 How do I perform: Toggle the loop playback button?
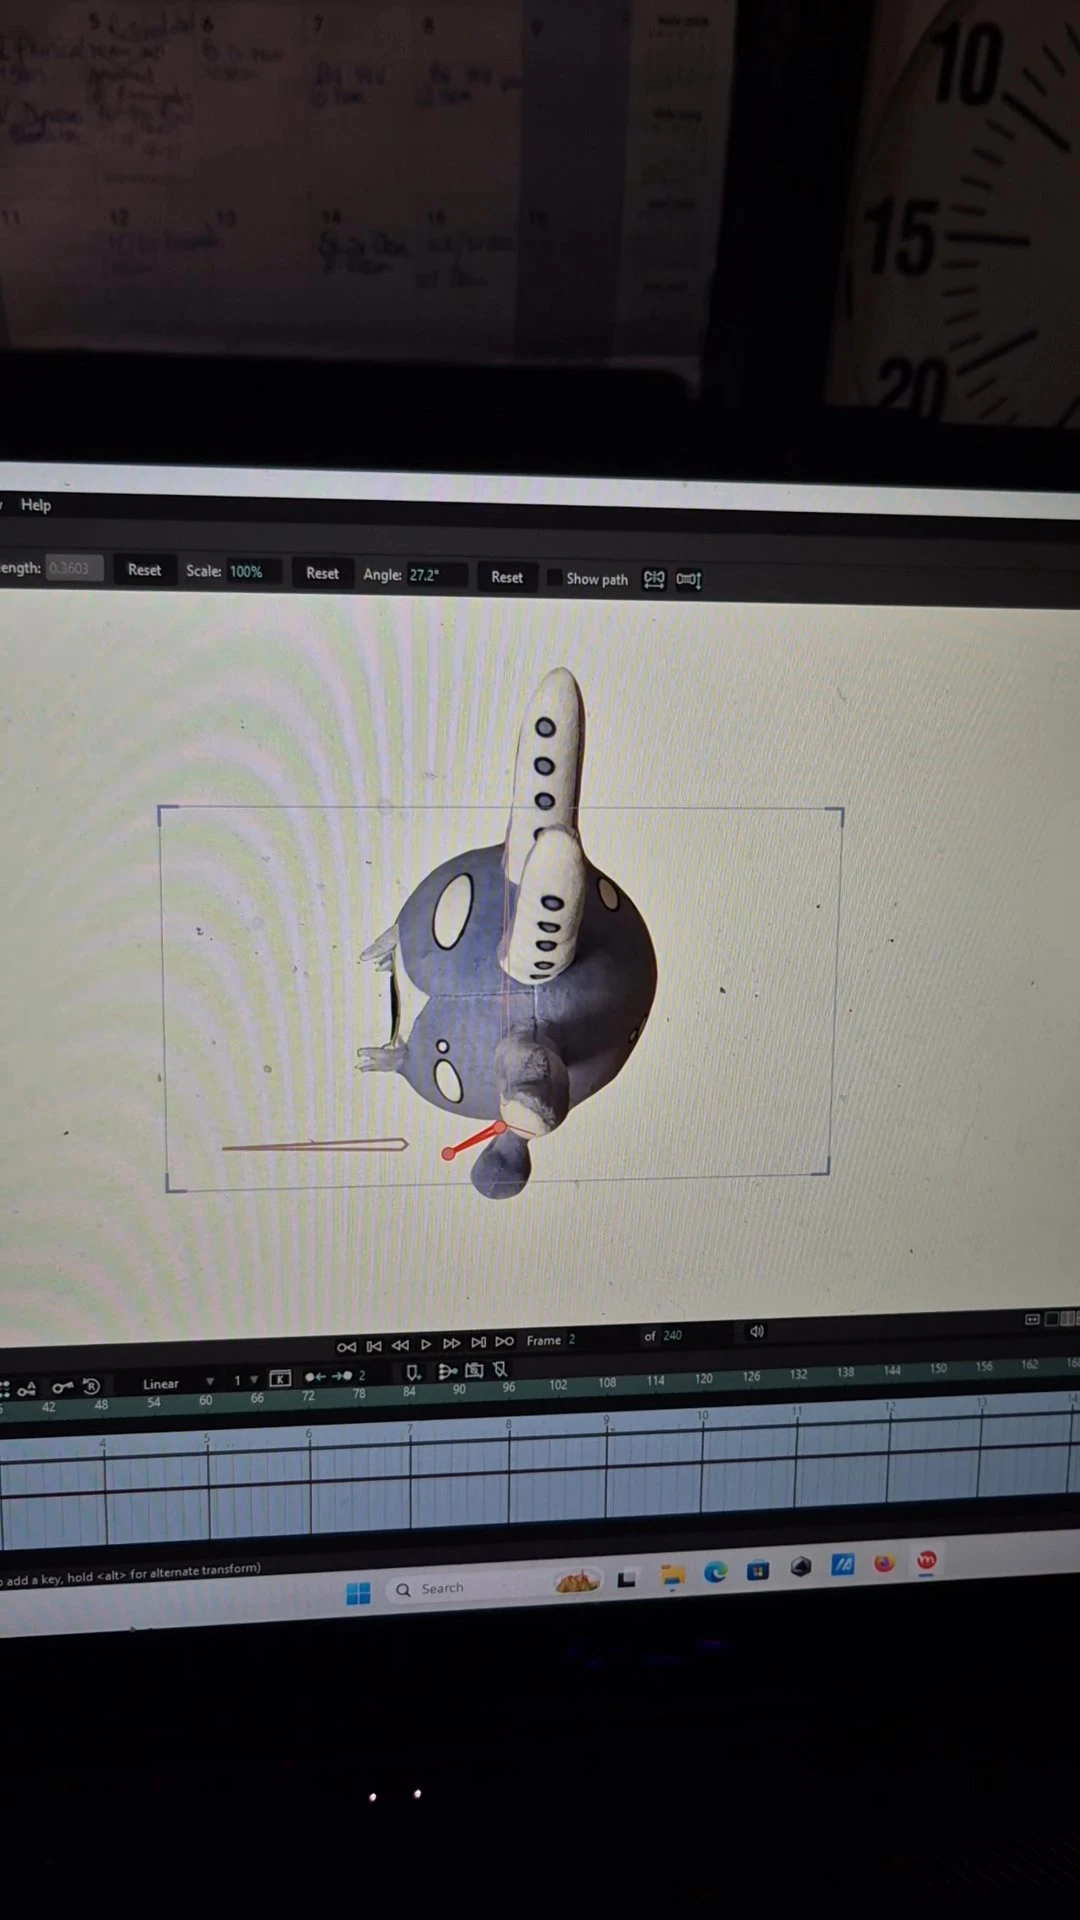point(504,1341)
